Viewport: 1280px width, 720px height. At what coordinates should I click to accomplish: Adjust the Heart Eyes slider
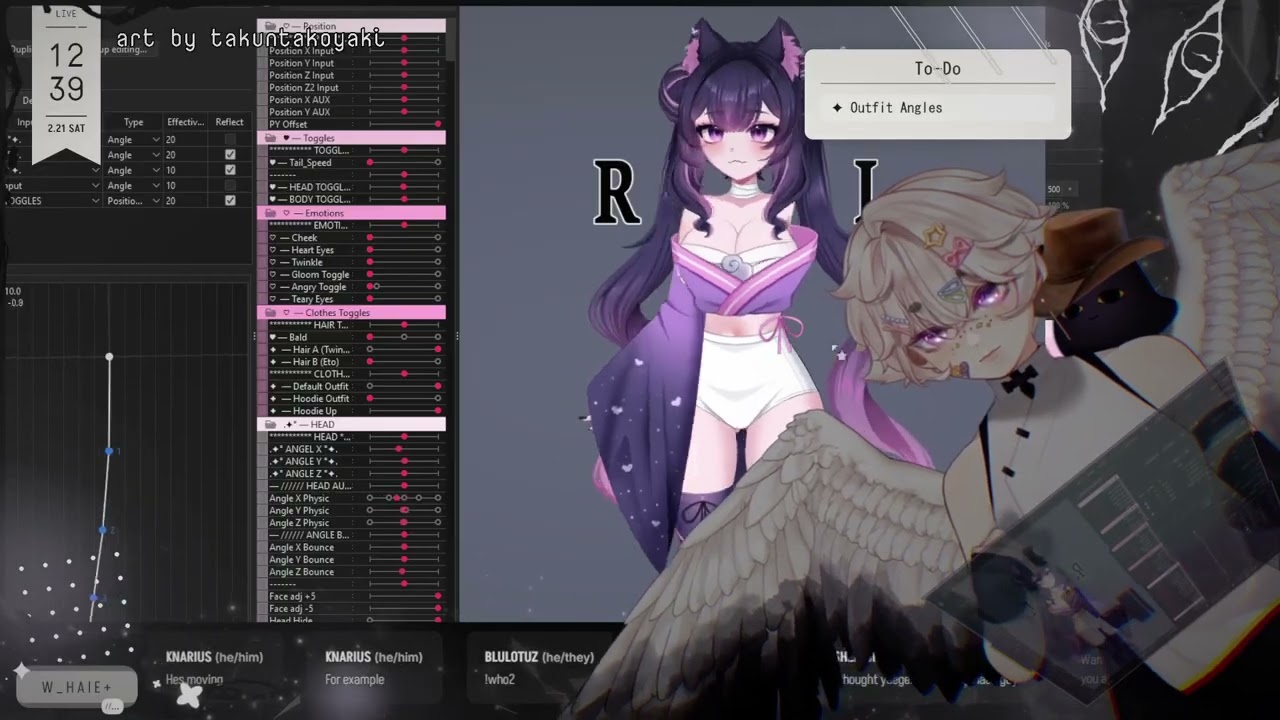pos(404,250)
